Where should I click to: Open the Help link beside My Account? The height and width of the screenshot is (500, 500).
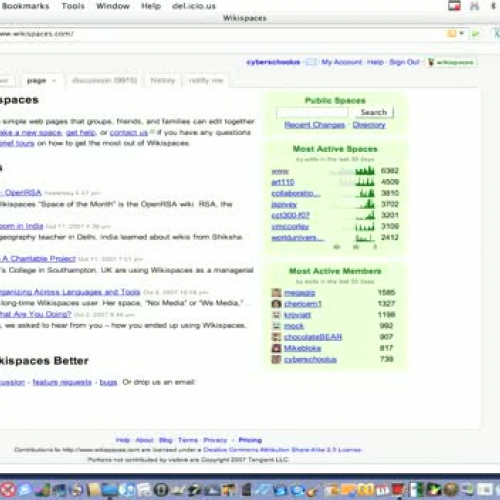point(375,62)
